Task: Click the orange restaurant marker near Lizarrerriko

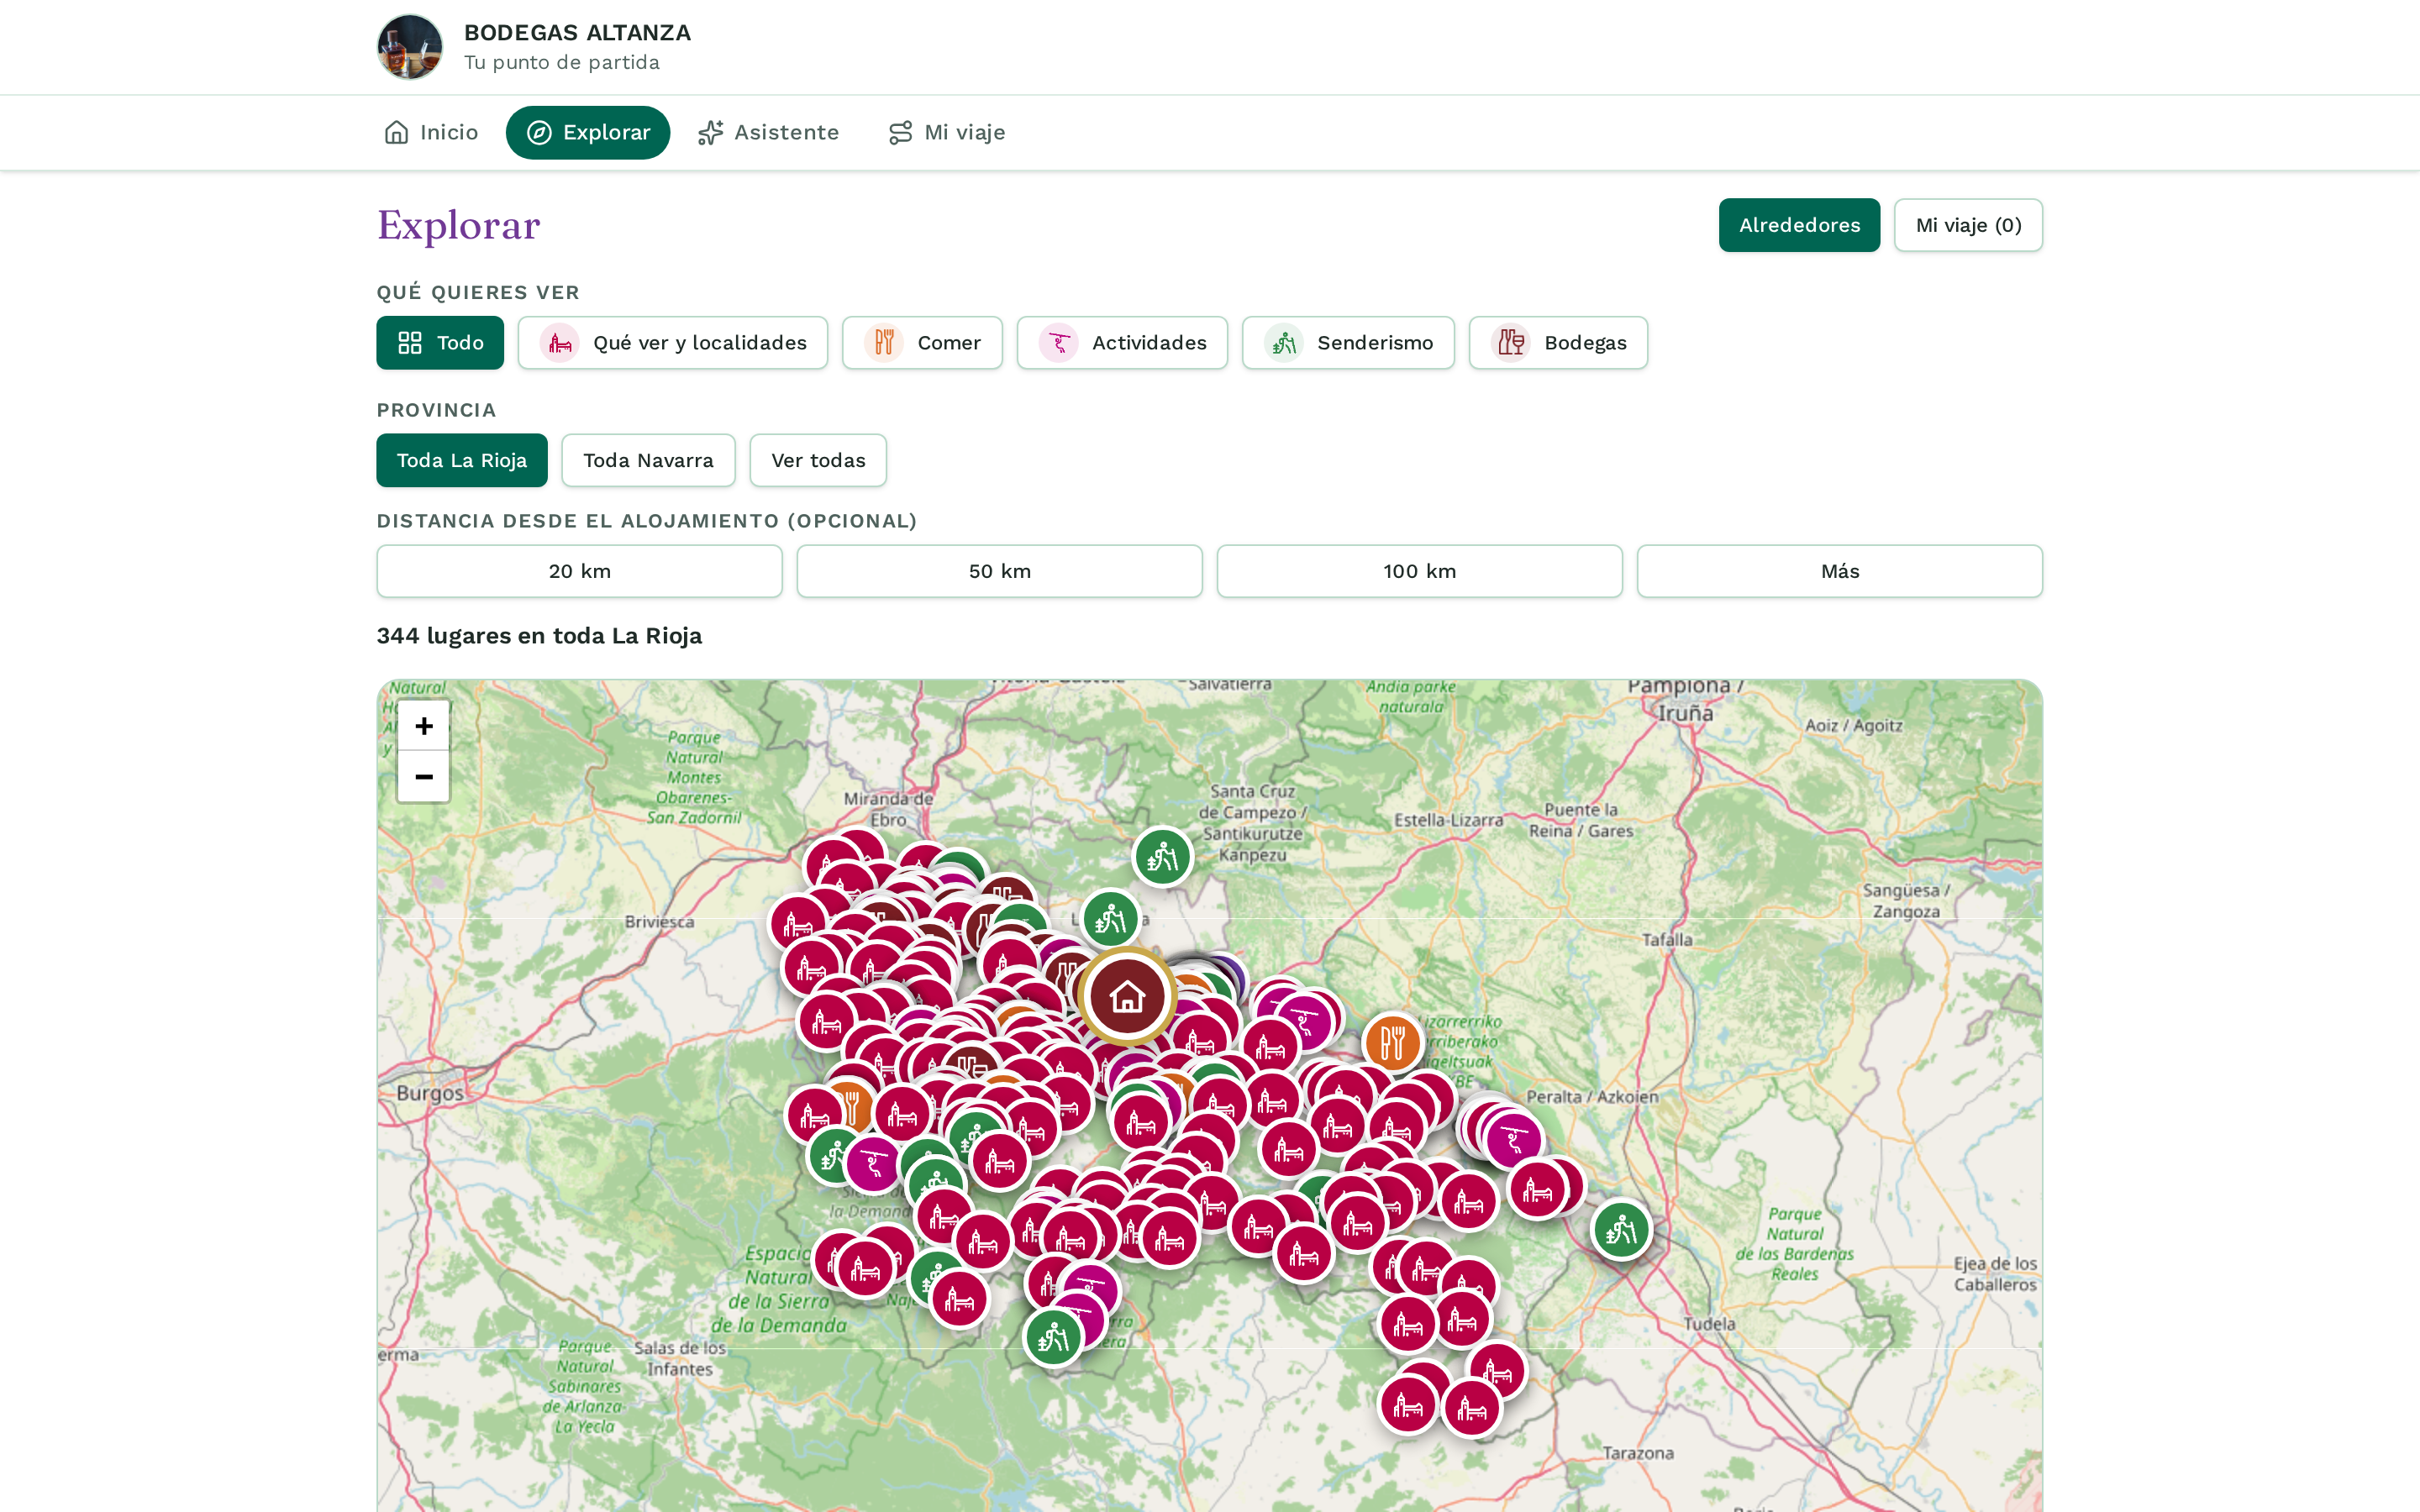Action: 1393,1043
